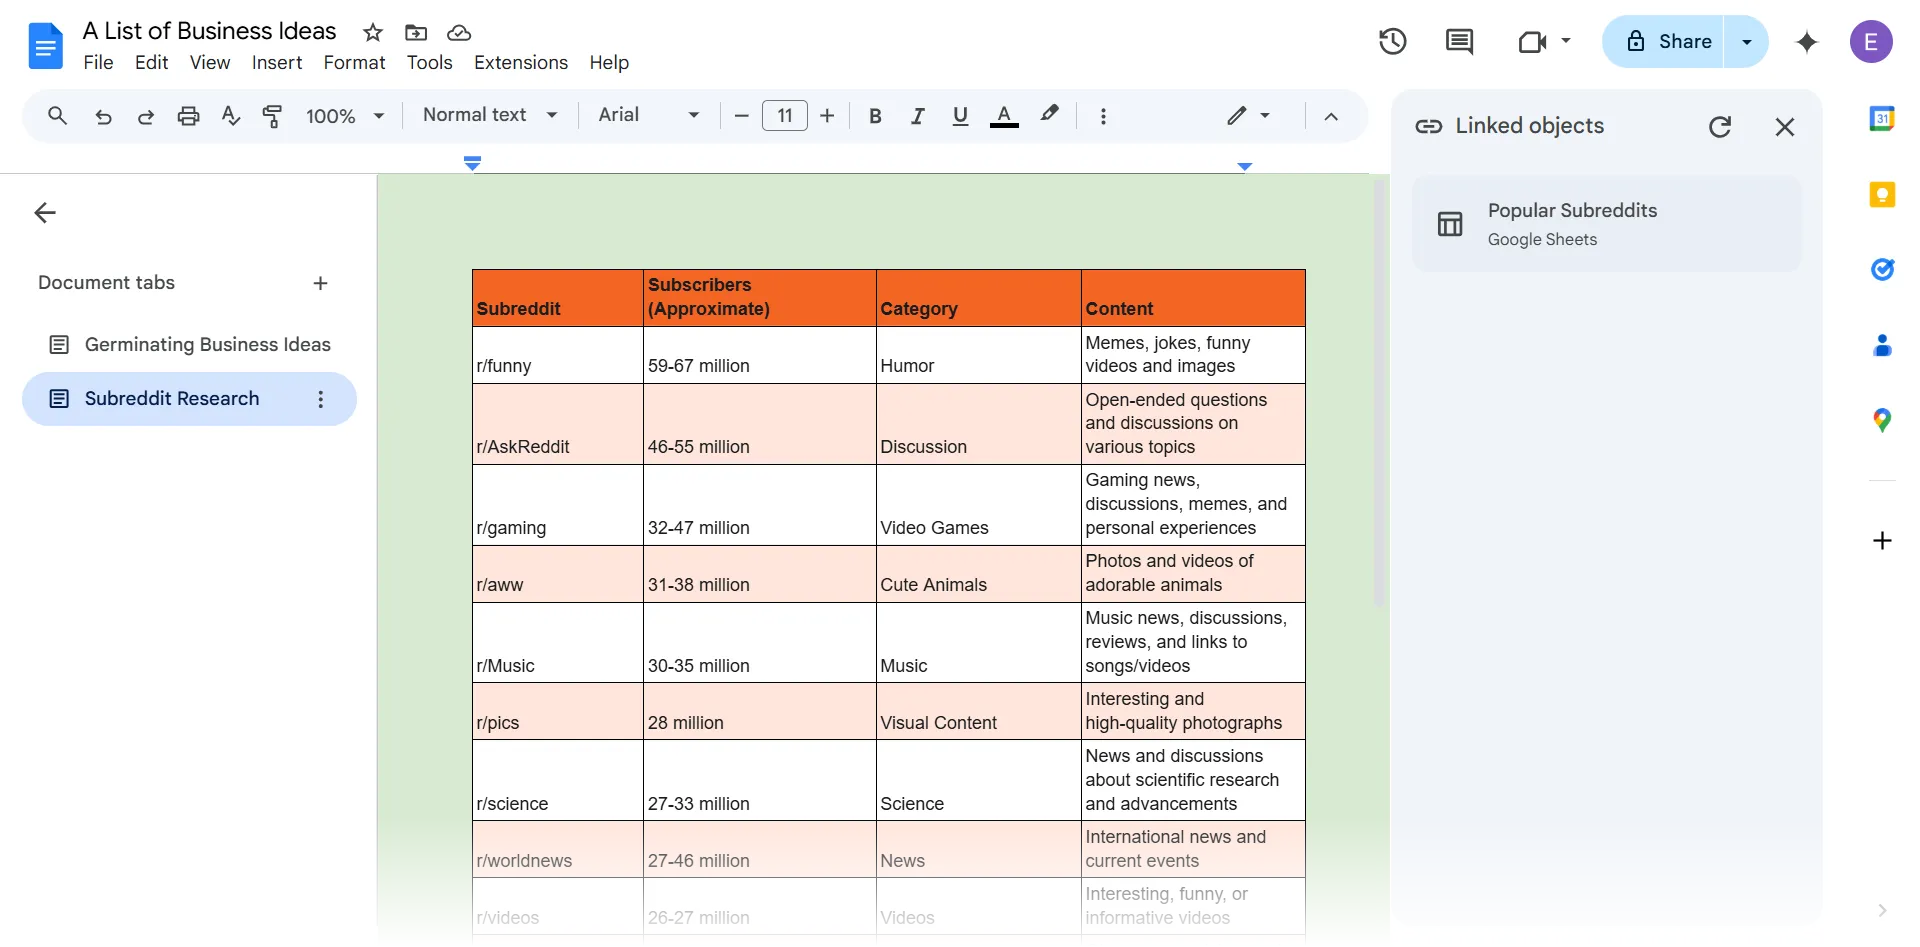Open the comments panel
Screen dimensions: 1920x947
click(x=1459, y=41)
